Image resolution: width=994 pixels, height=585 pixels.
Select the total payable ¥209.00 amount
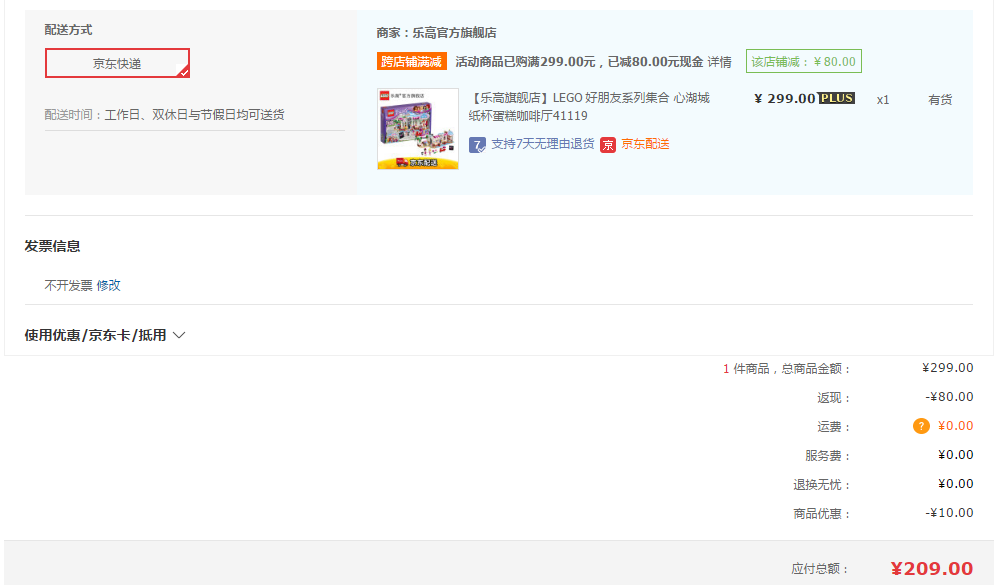point(932,569)
